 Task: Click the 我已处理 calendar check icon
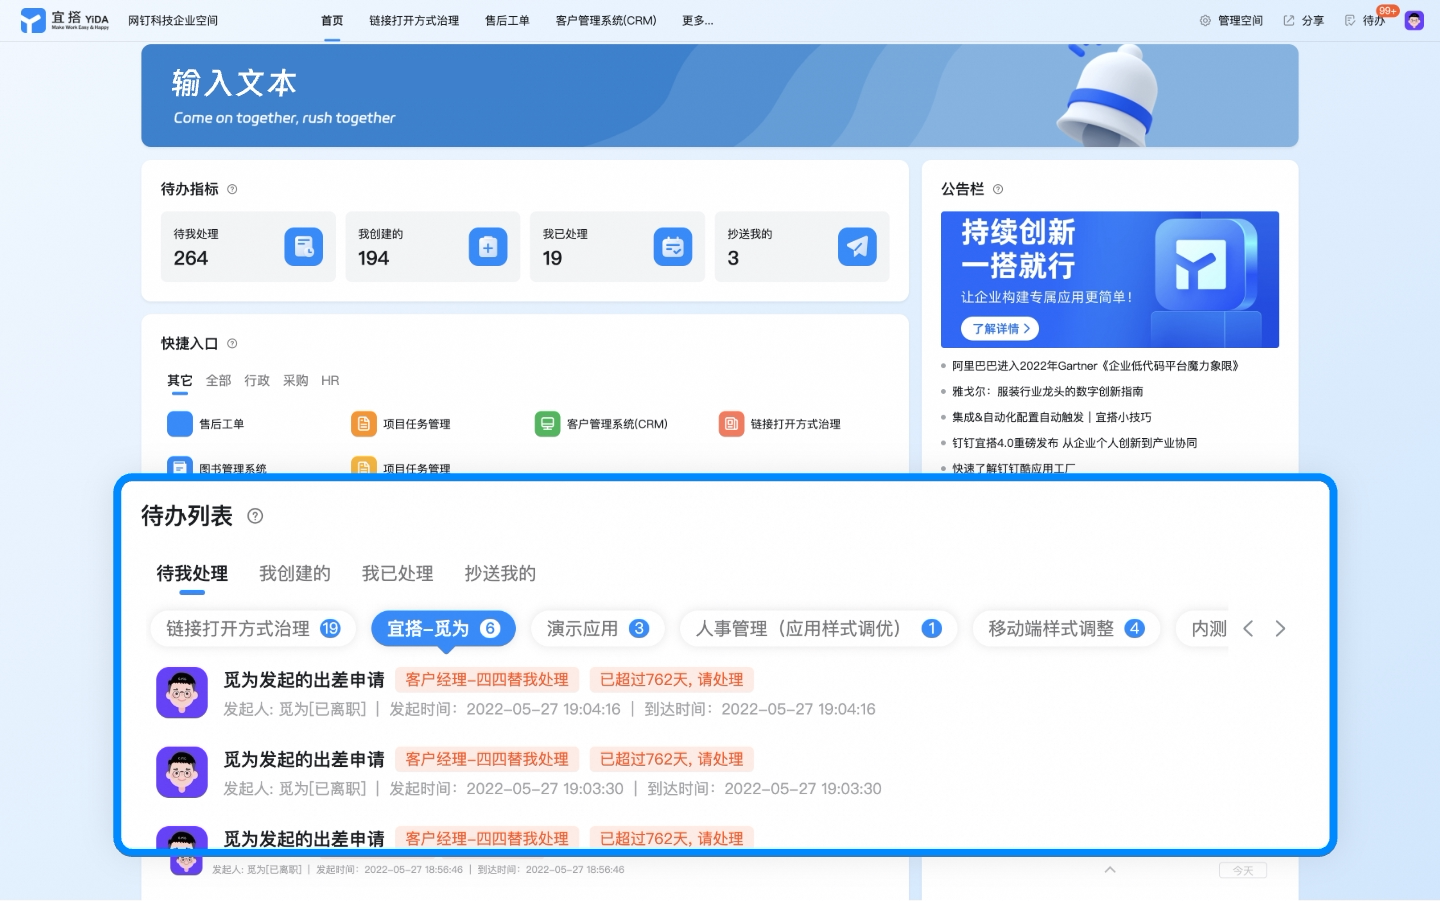673,247
